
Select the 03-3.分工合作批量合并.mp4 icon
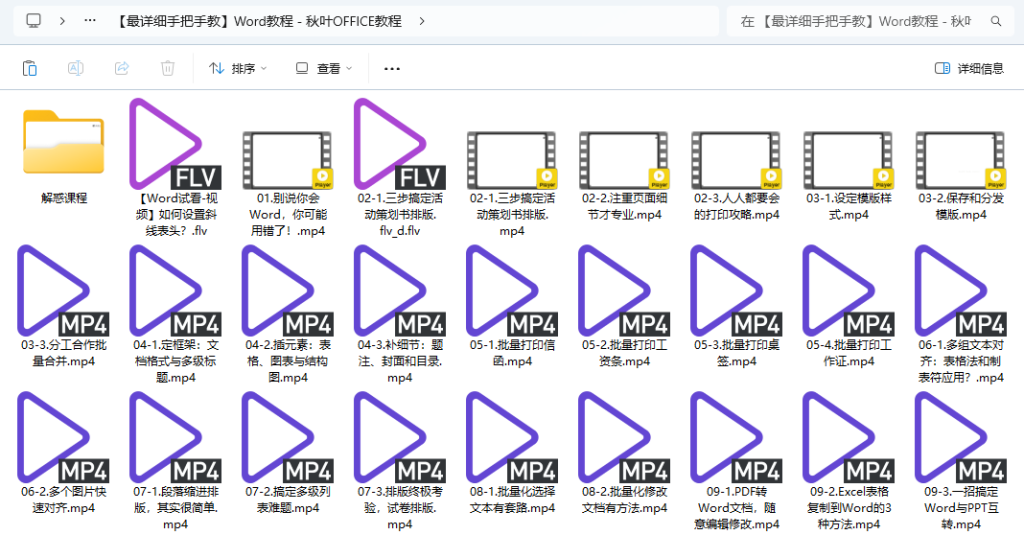coord(63,291)
